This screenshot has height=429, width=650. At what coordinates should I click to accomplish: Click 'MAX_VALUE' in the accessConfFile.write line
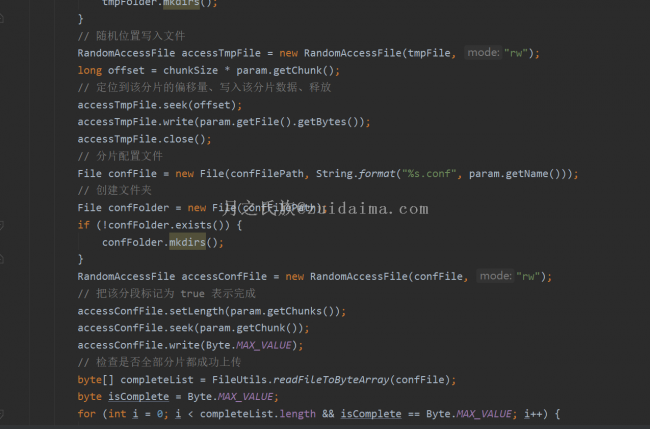click(264, 345)
